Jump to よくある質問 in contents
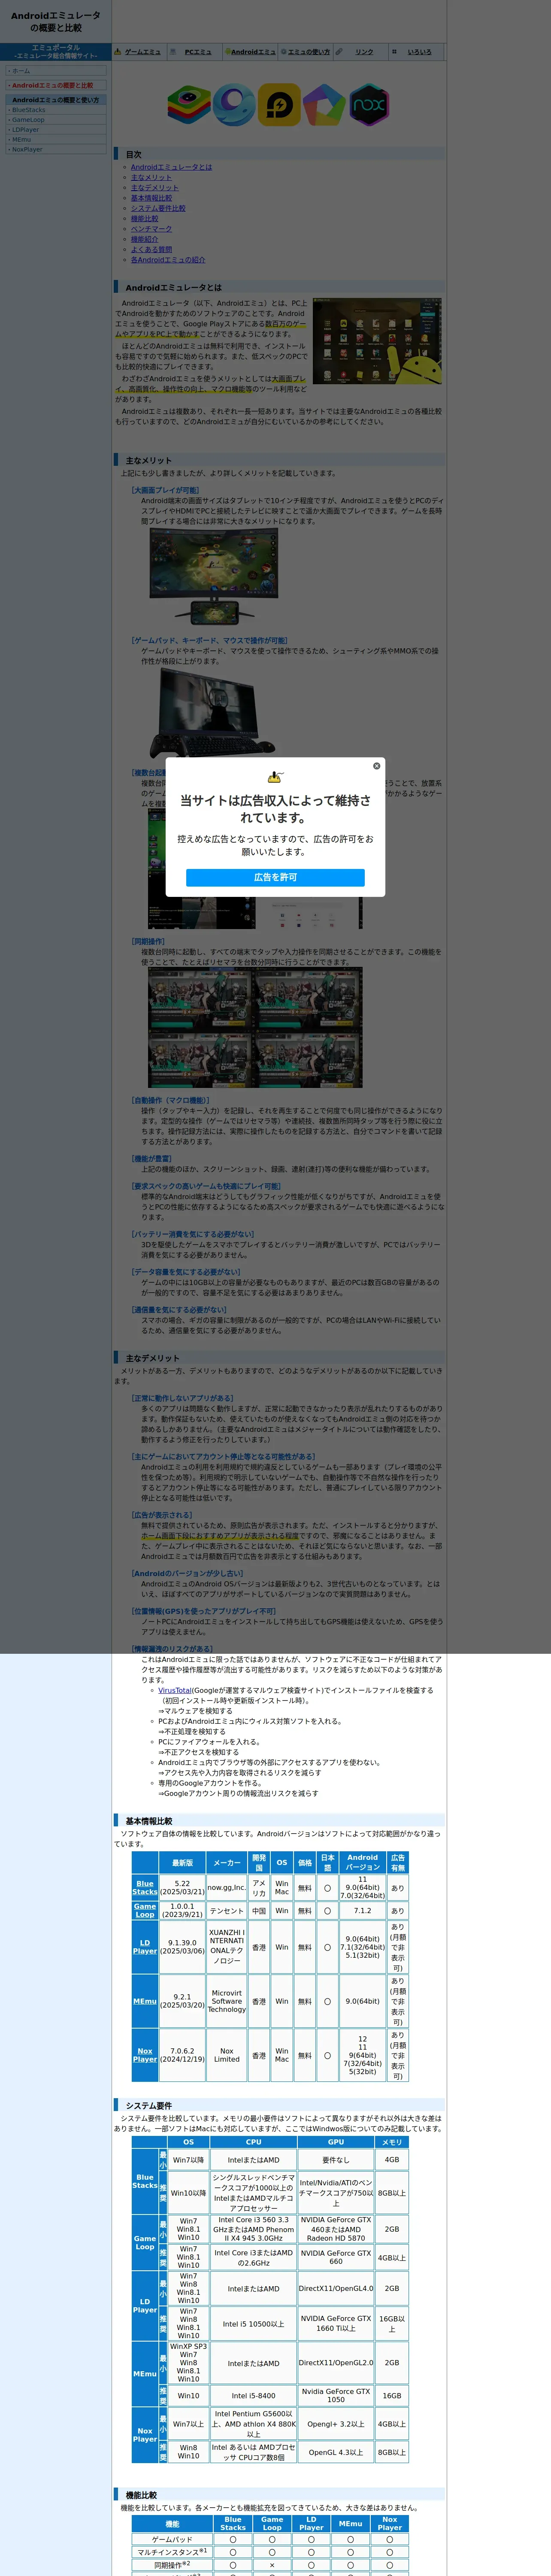 (151, 250)
